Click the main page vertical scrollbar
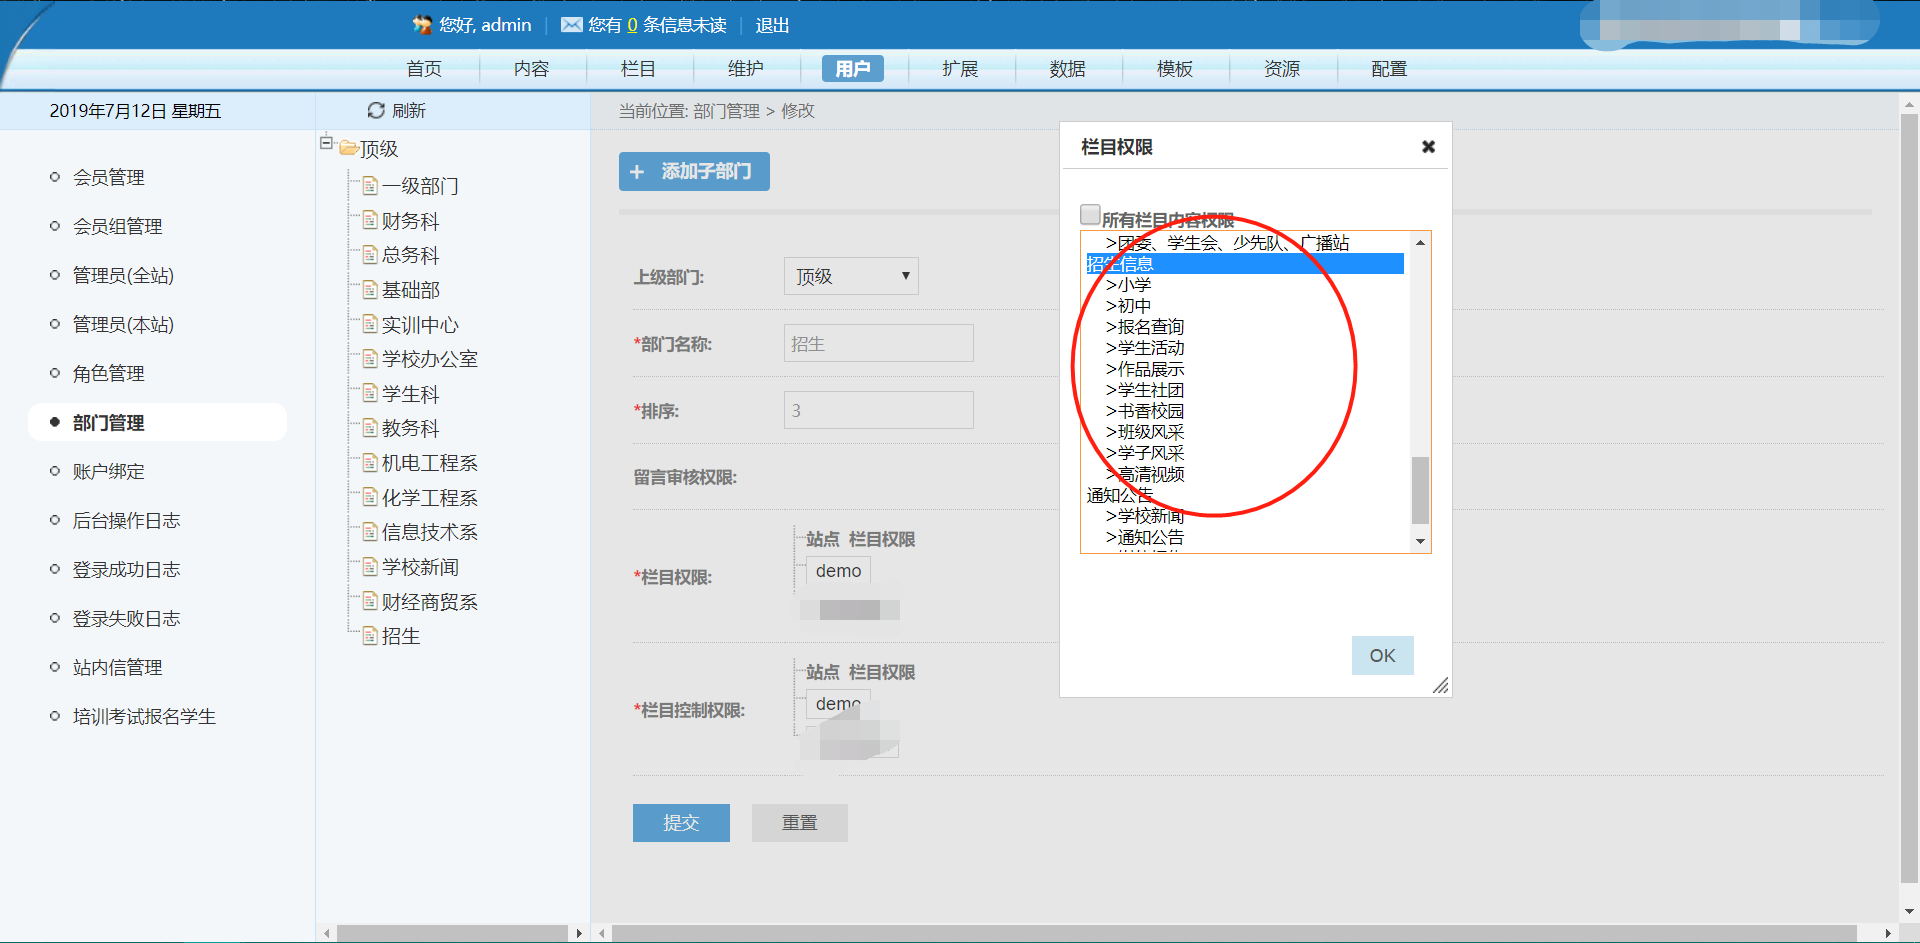 (x=1909, y=500)
